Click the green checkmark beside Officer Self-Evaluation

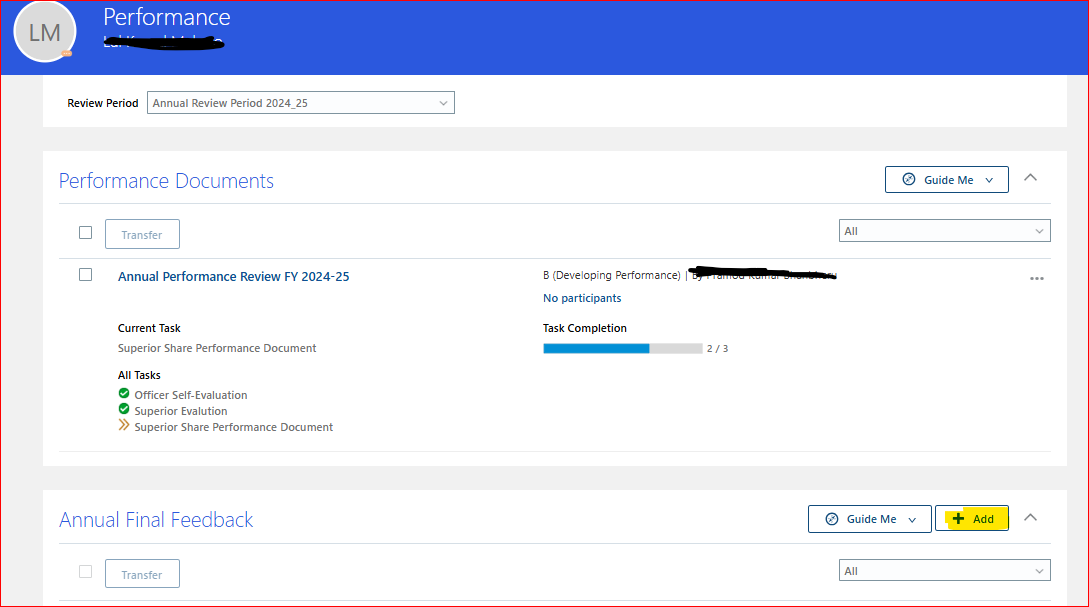(x=124, y=393)
